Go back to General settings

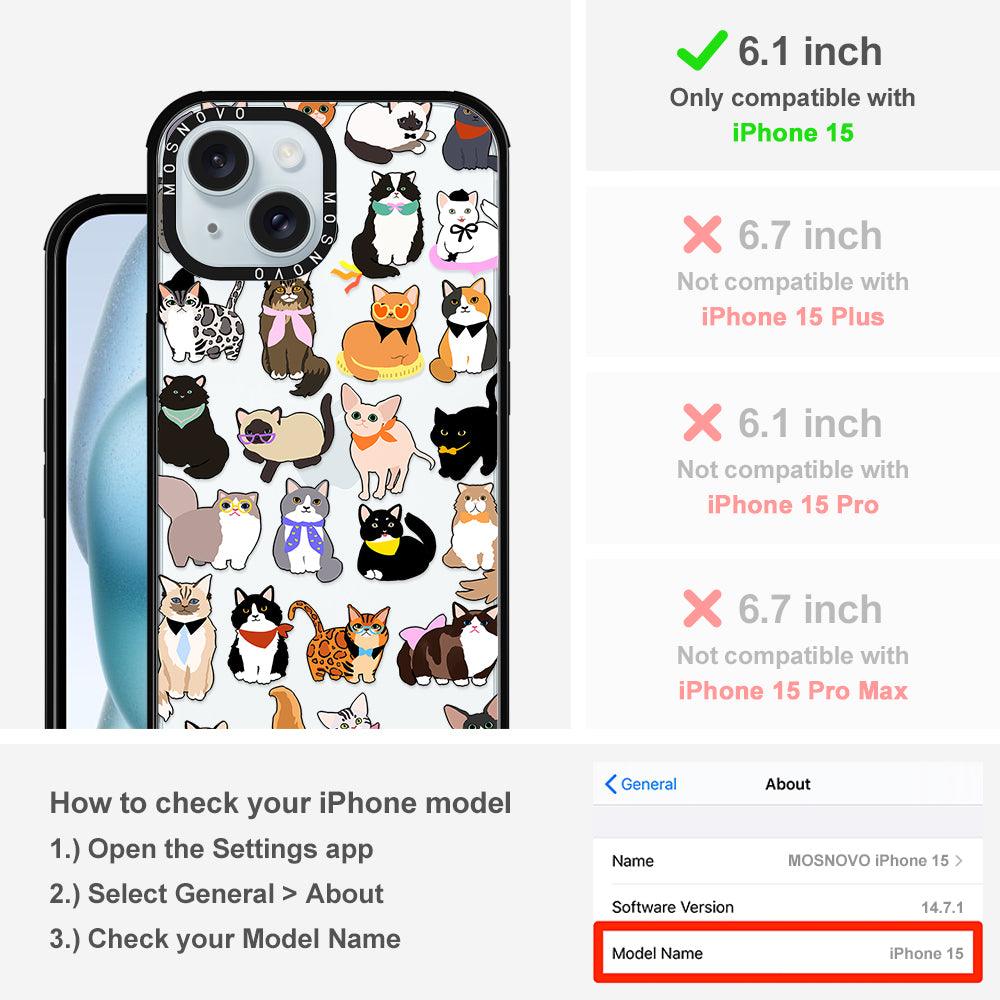[641, 784]
